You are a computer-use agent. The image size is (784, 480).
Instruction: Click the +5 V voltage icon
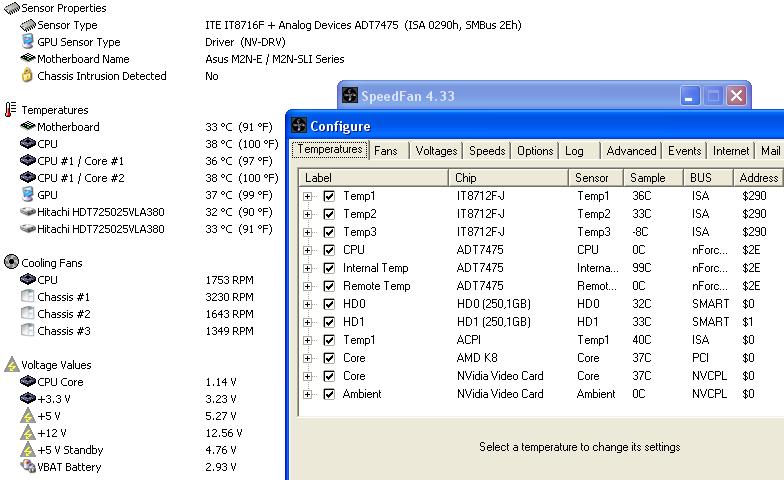pos(28,416)
